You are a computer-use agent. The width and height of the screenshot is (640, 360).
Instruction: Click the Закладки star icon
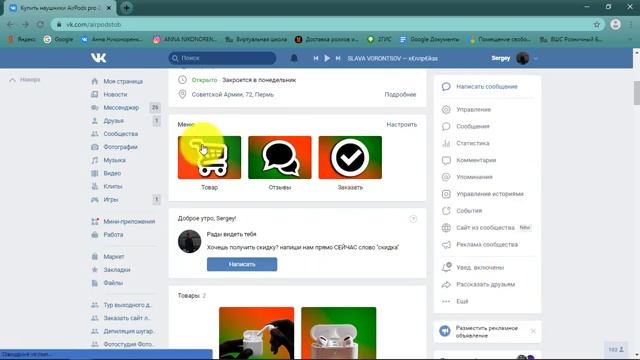click(95, 269)
